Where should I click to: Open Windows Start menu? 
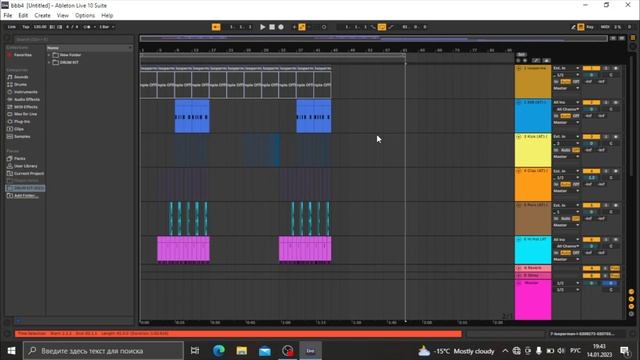tap(11, 351)
